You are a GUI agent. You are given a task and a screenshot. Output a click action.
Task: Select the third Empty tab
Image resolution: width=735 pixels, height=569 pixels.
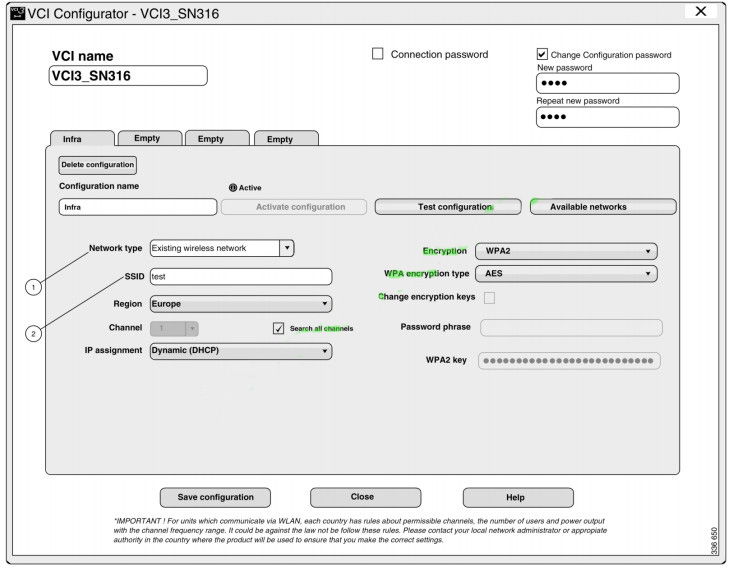pyautogui.click(x=286, y=139)
